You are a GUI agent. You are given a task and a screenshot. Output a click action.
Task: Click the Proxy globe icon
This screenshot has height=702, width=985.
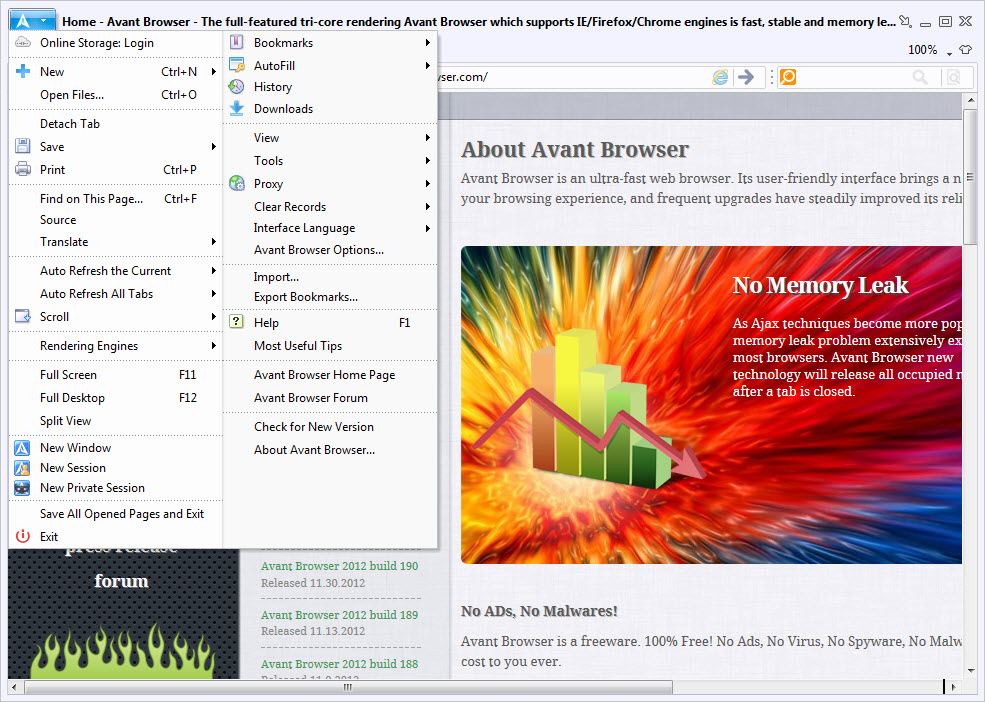[237, 184]
